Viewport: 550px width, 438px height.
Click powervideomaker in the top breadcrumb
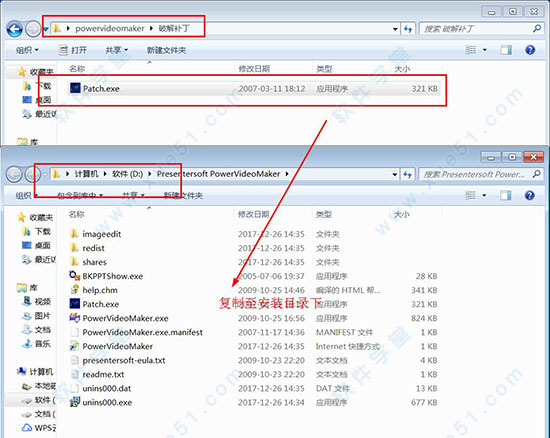(x=110, y=28)
